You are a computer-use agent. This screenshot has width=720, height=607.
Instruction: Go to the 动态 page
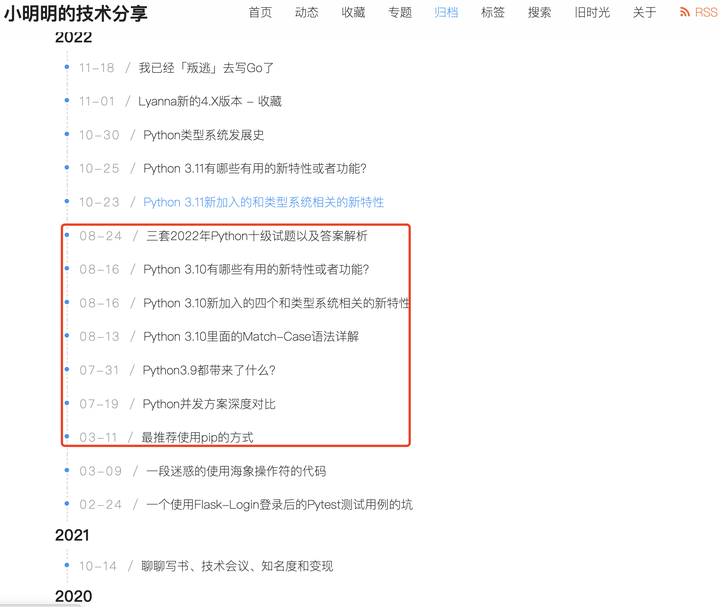coord(307,12)
